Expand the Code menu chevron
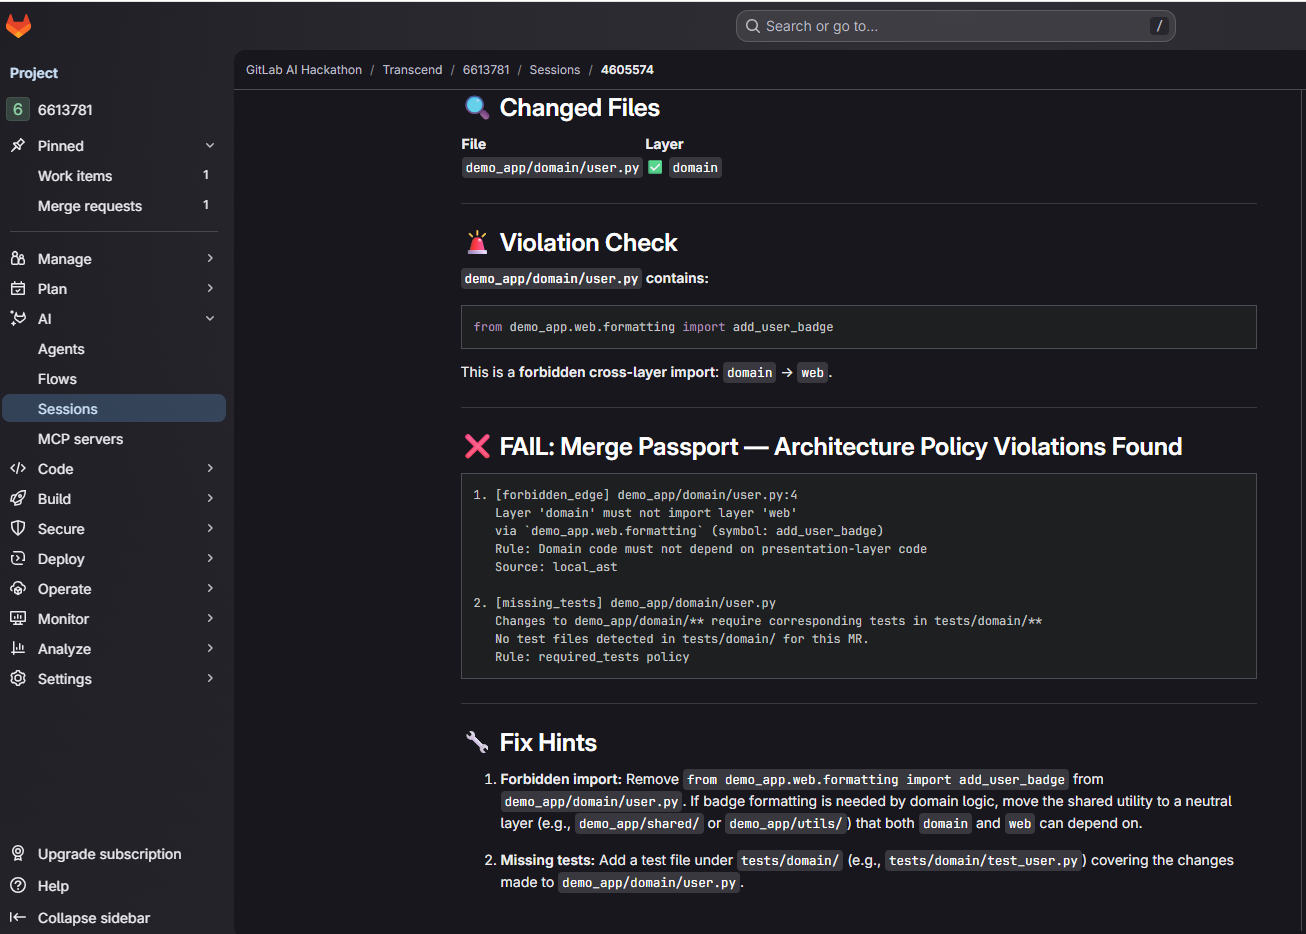Screen dimensions: 1306x934 [210, 469]
